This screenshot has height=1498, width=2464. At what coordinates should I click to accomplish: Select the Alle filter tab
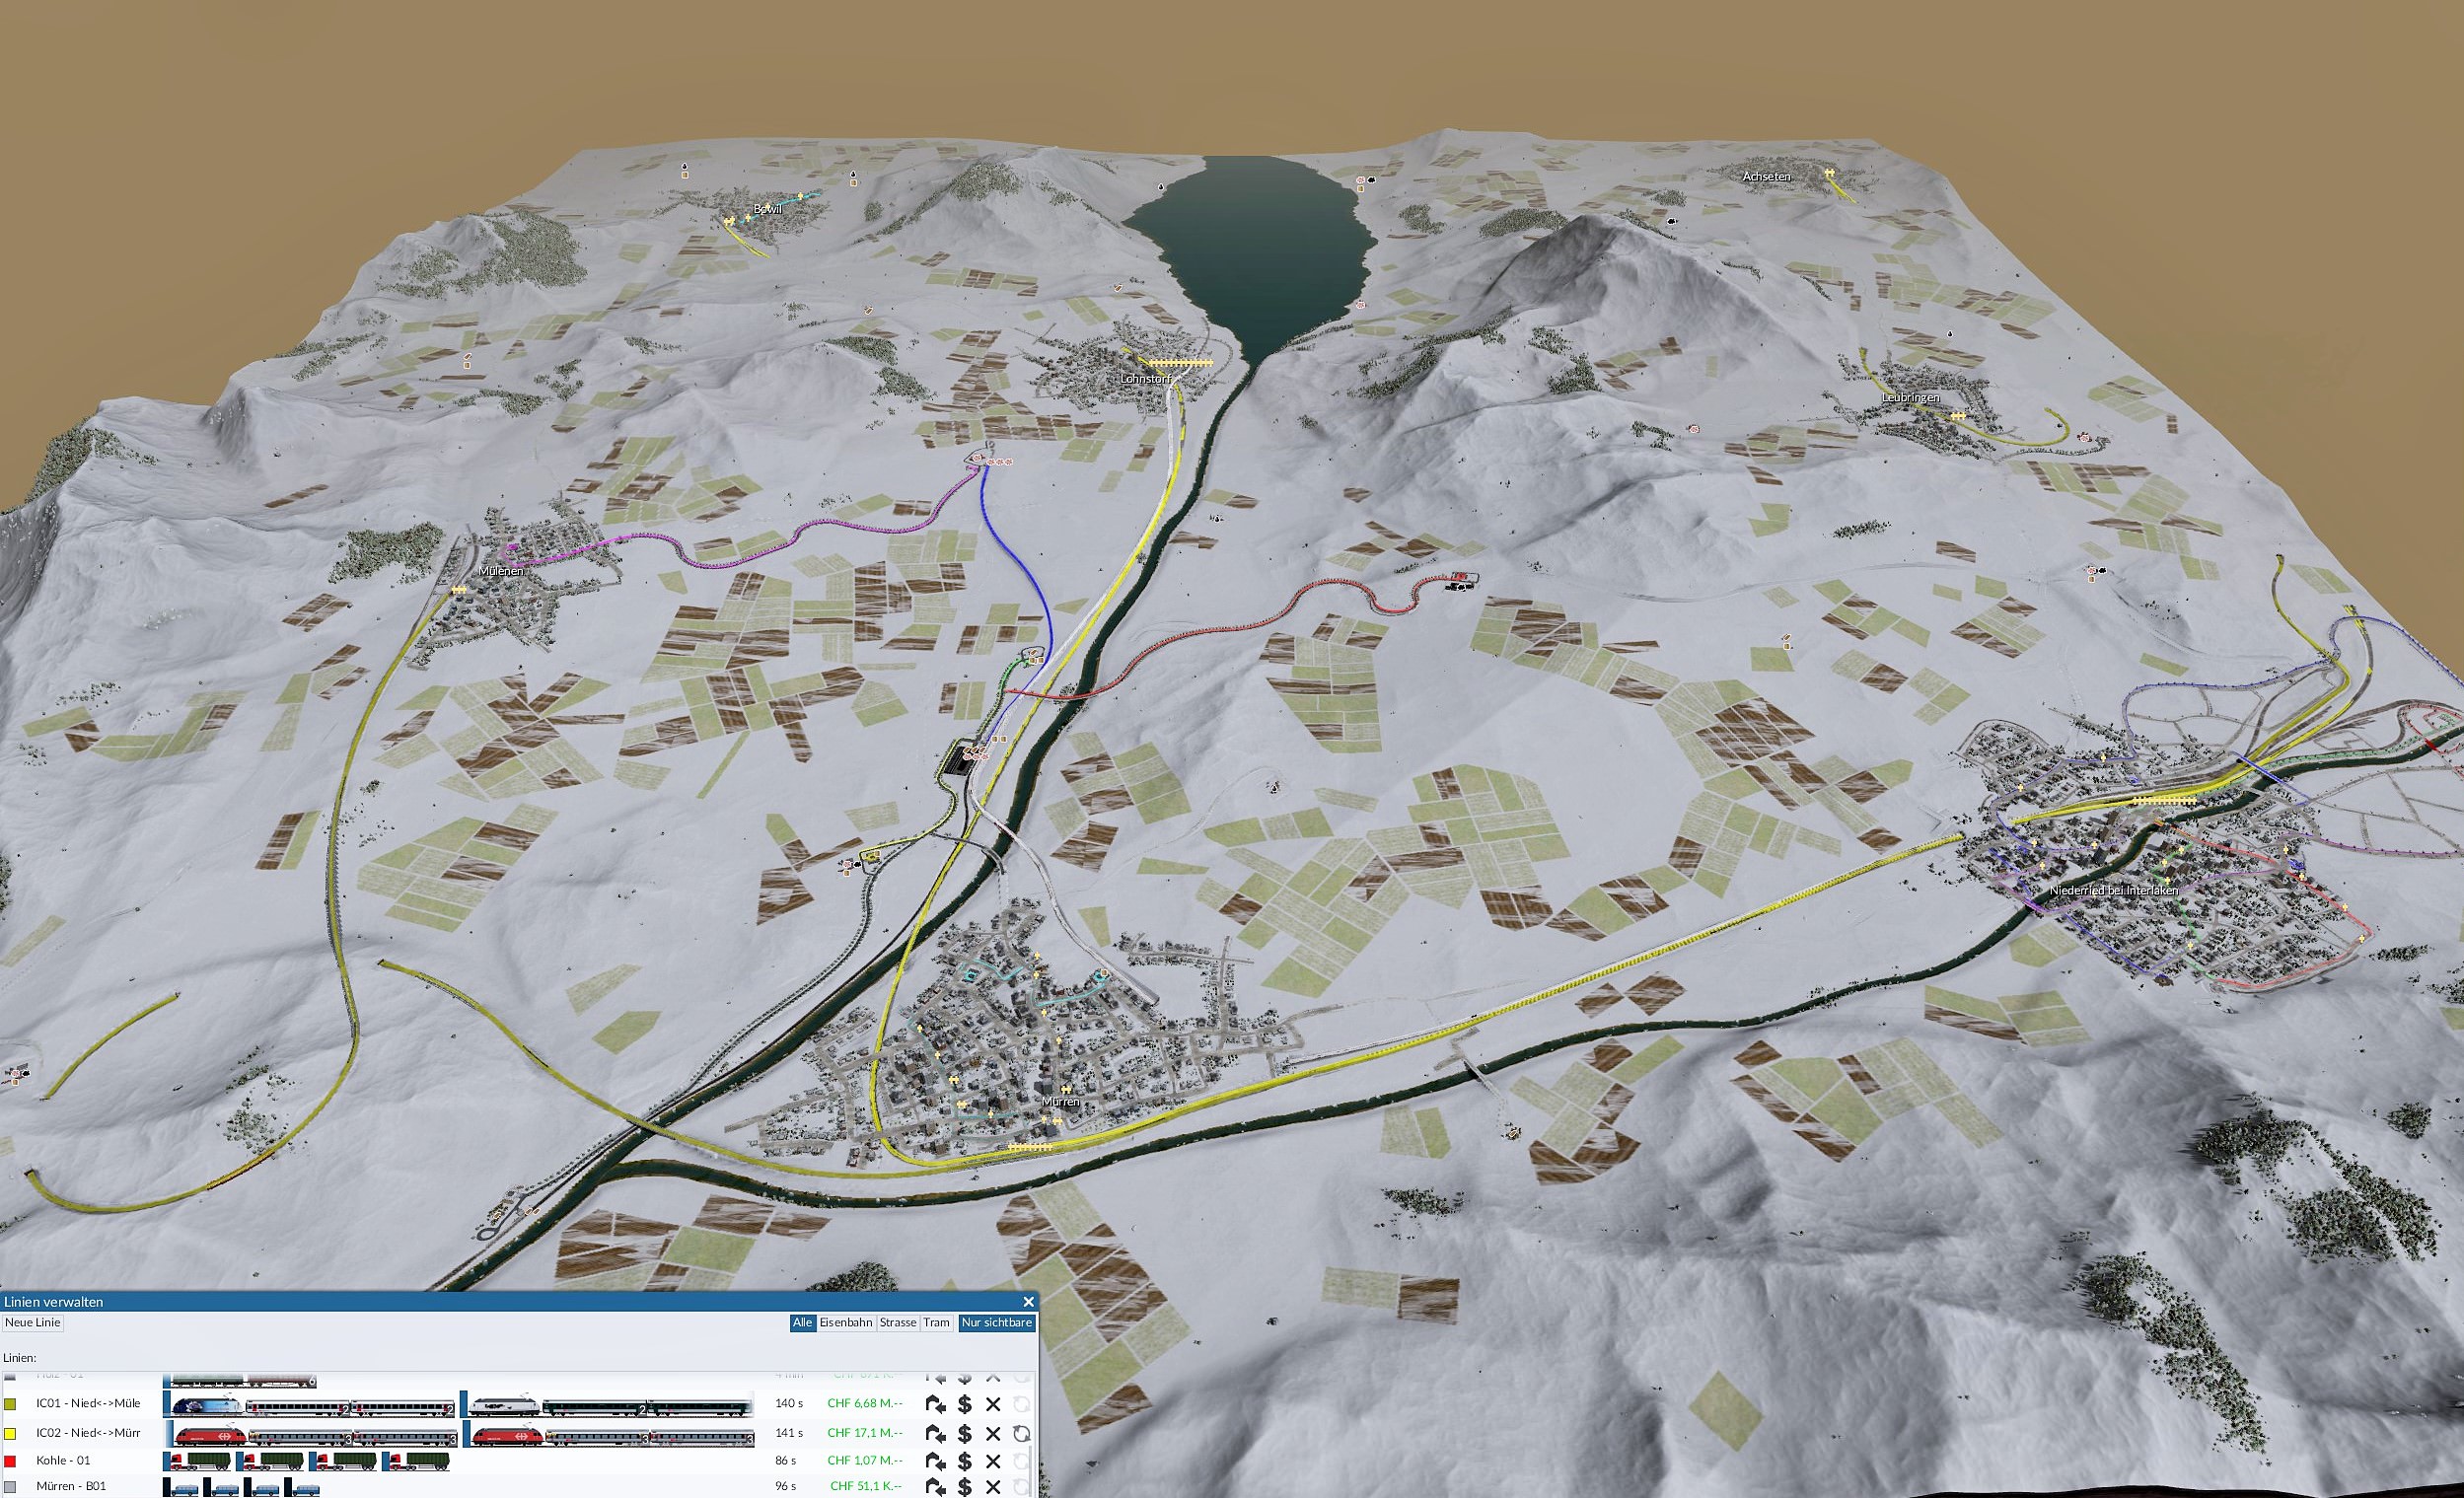(802, 1322)
